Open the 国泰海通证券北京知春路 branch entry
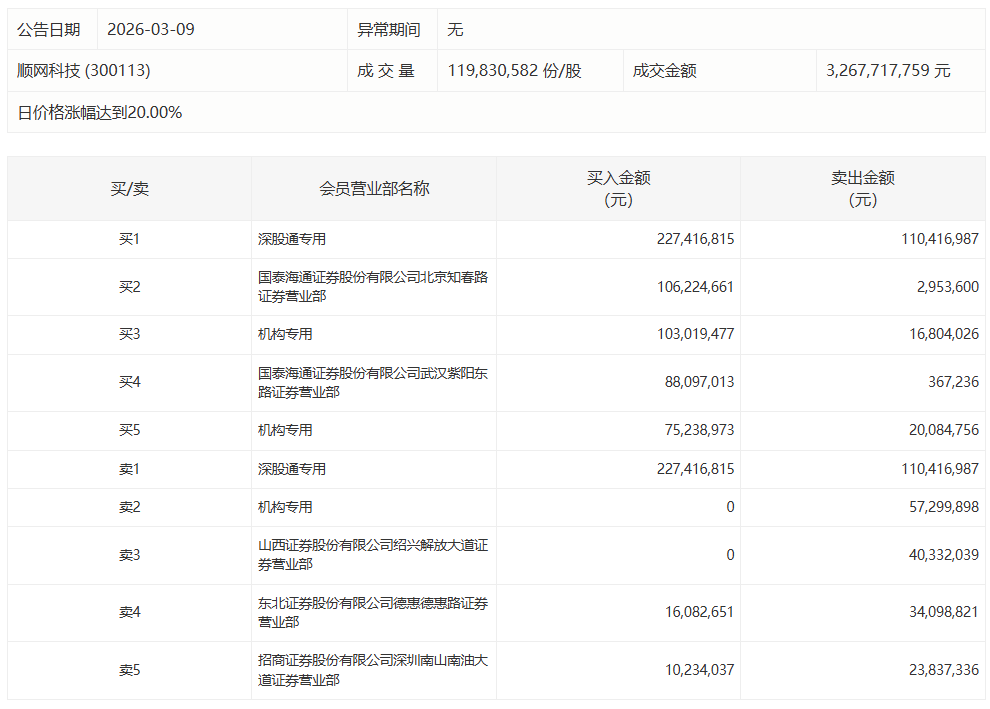 (372, 286)
